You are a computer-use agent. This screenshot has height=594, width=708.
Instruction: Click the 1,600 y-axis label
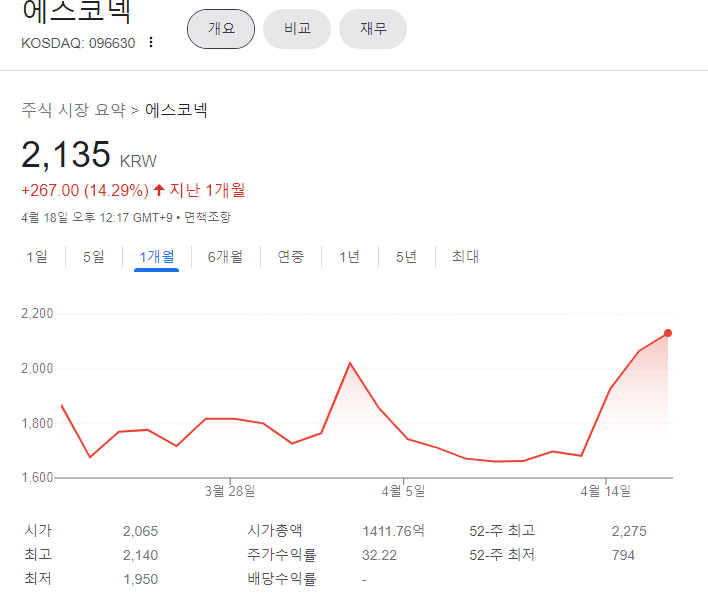point(37,478)
